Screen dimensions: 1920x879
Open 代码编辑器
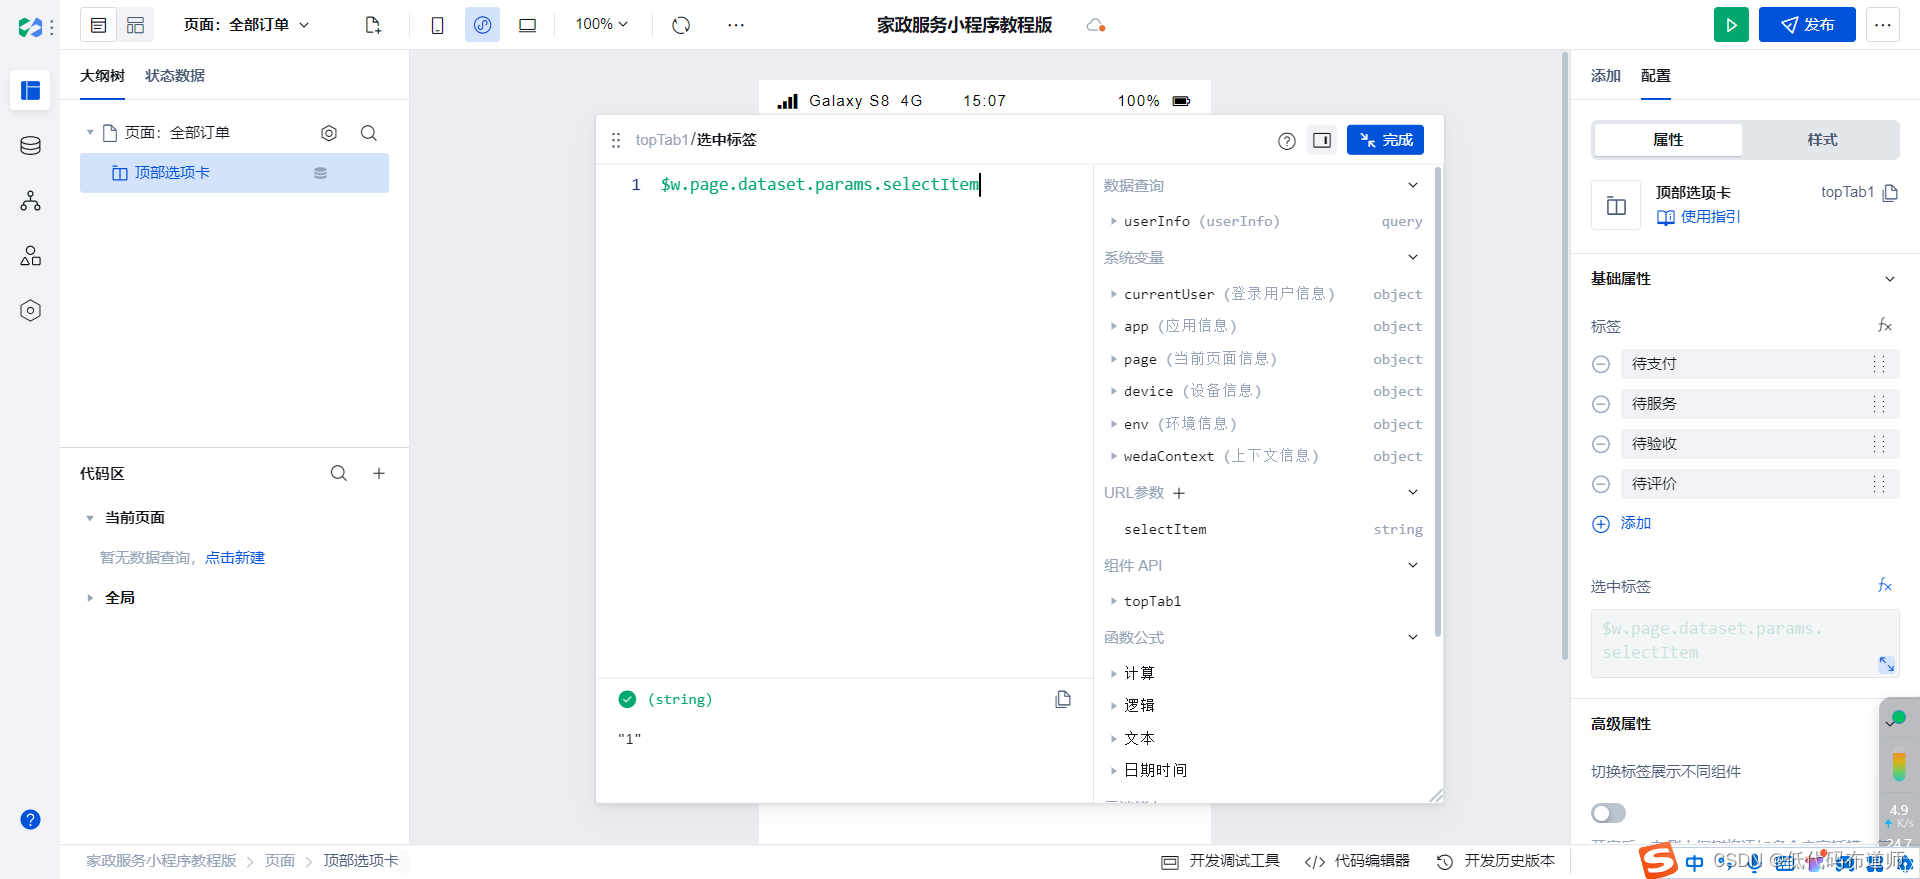(1357, 861)
